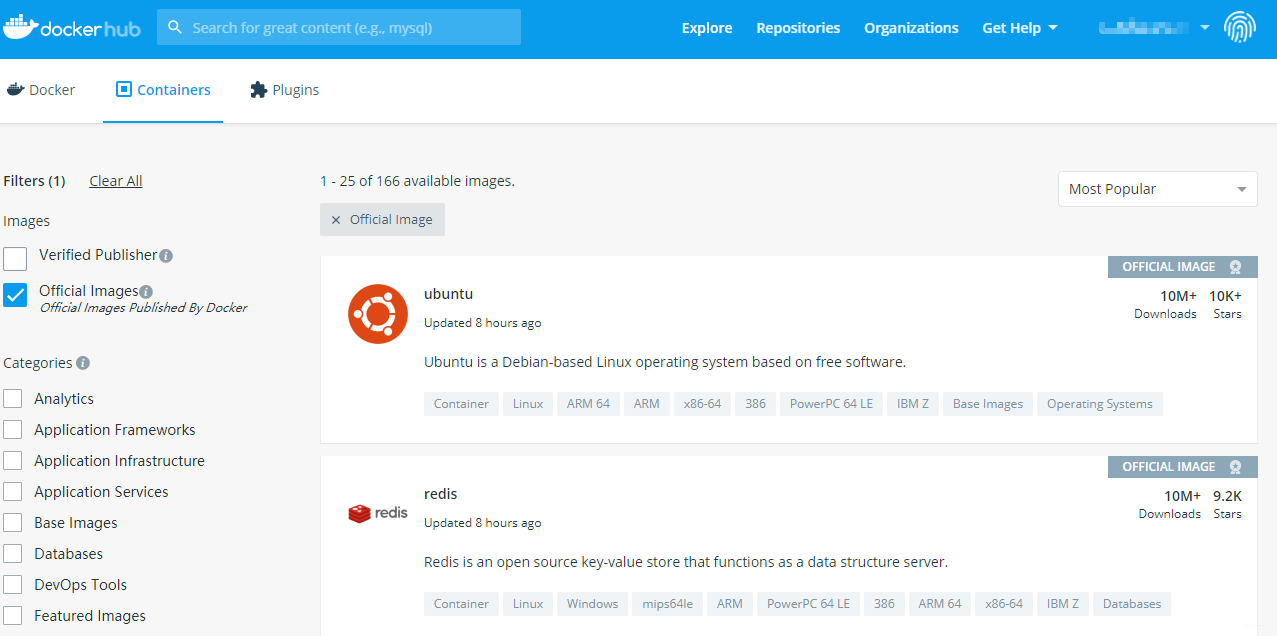The width and height of the screenshot is (1277, 636).
Task: Expand the Get Help menu
Action: coord(1020,28)
